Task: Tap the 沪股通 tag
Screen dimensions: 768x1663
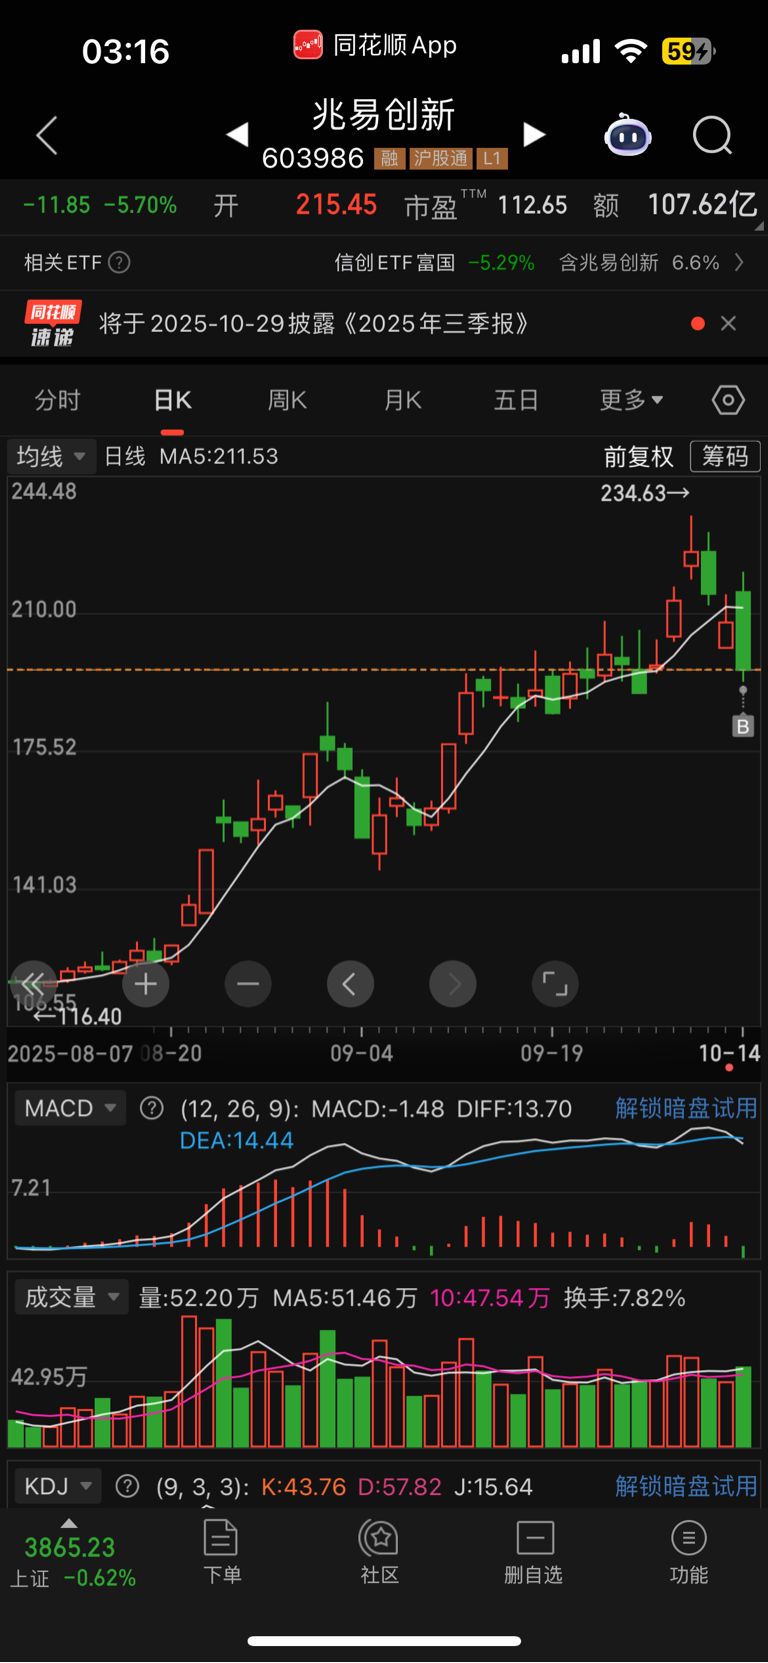Action: [441, 158]
